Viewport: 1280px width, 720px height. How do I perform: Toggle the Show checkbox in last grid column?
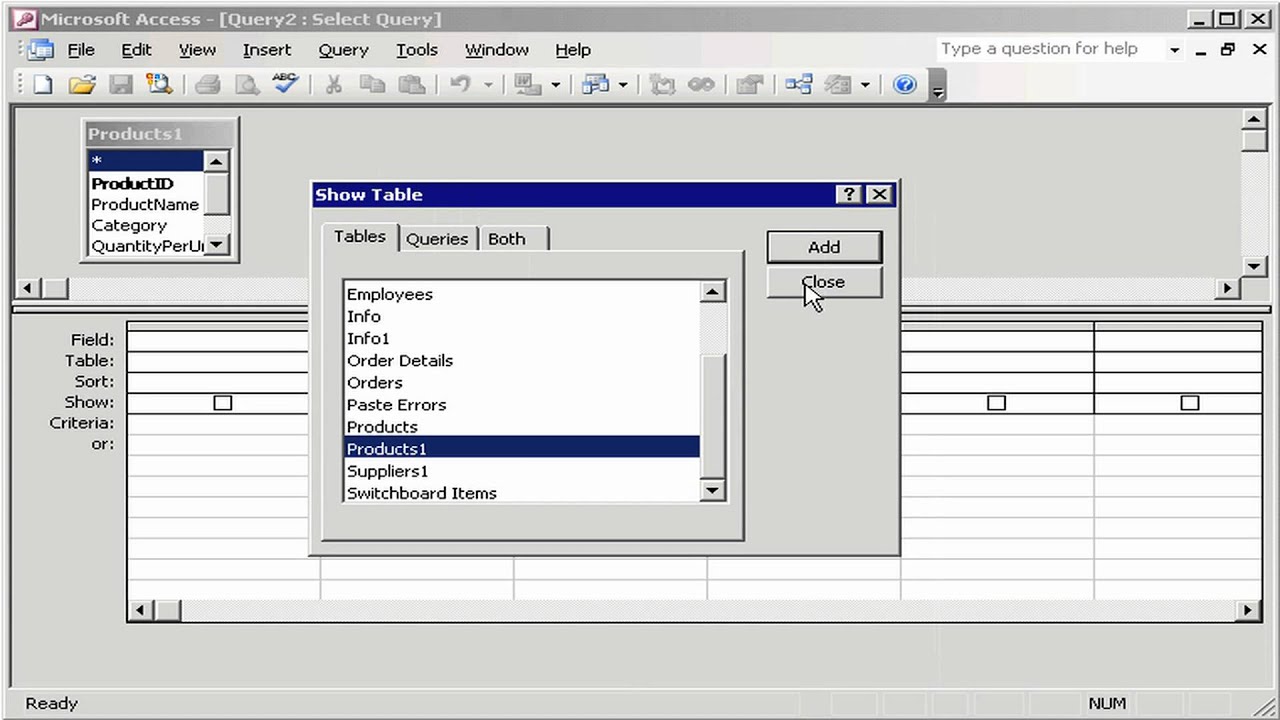click(x=1190, y=403)
